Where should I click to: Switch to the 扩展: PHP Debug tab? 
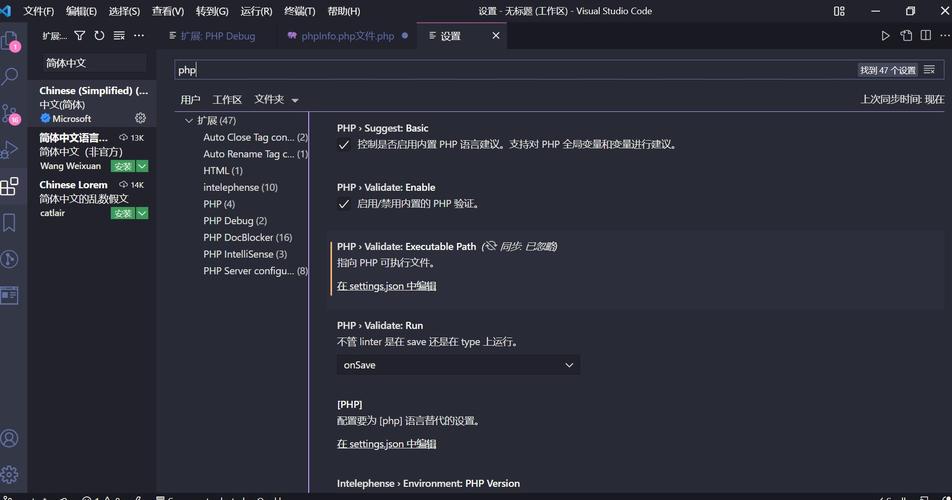pos(219,36)
